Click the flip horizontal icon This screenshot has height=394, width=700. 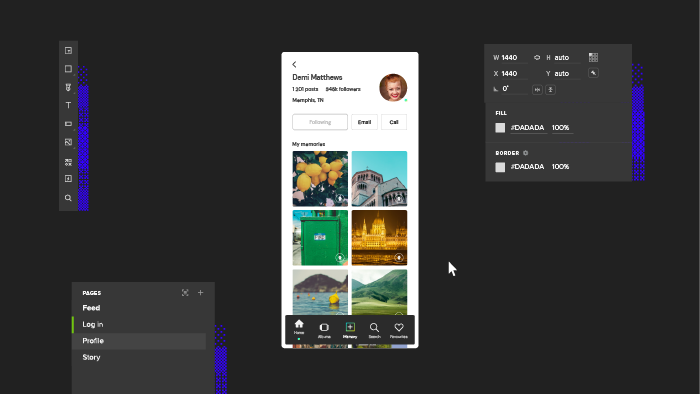(537, 90)
